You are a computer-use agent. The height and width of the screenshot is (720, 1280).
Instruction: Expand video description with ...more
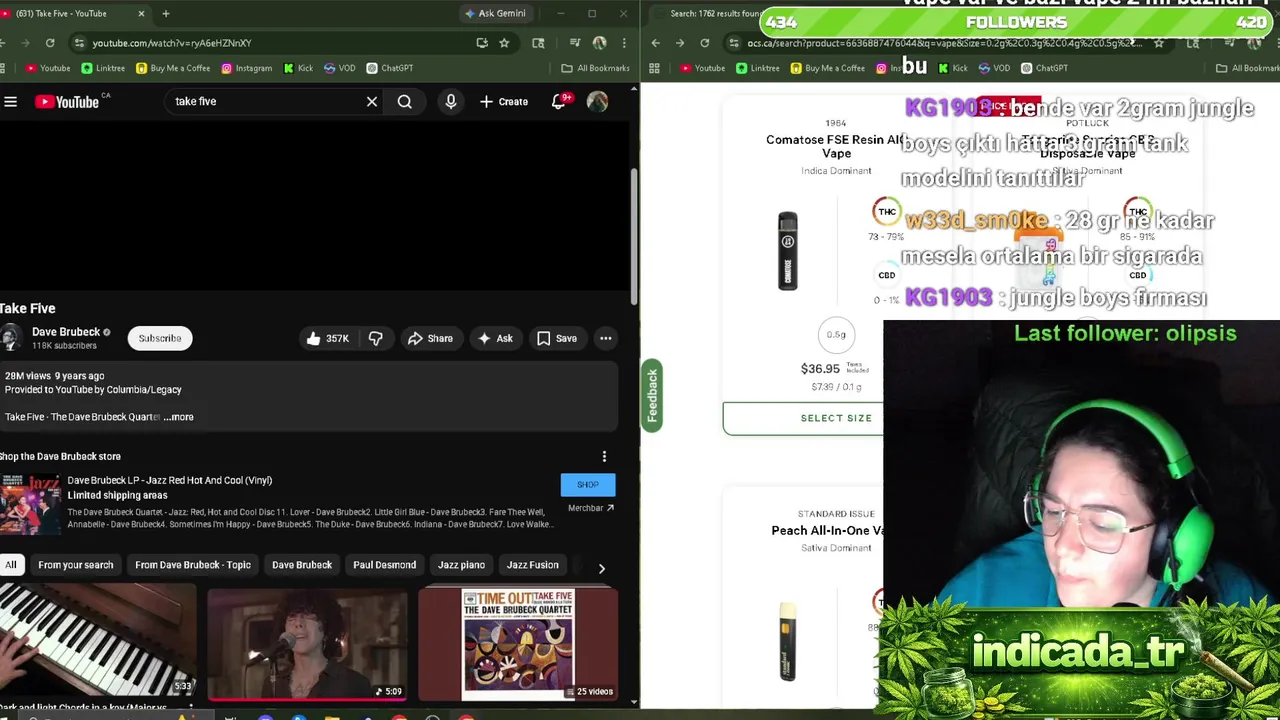[x=179, y=417]
